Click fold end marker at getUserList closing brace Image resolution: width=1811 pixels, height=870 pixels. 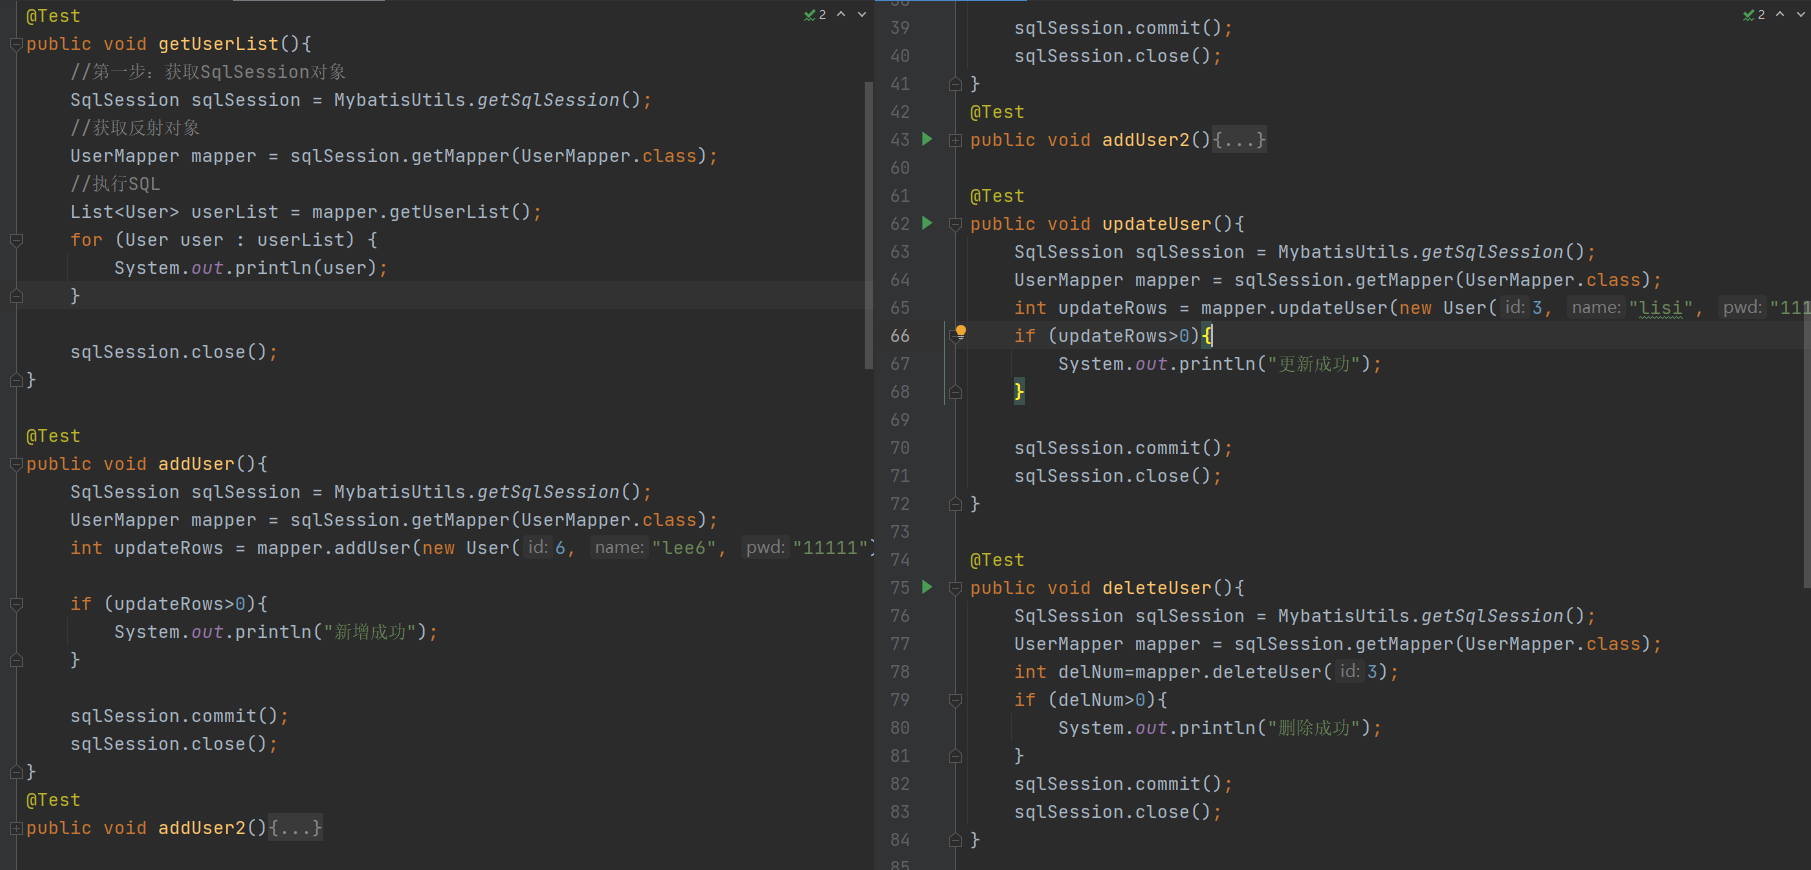pos(16,380)
